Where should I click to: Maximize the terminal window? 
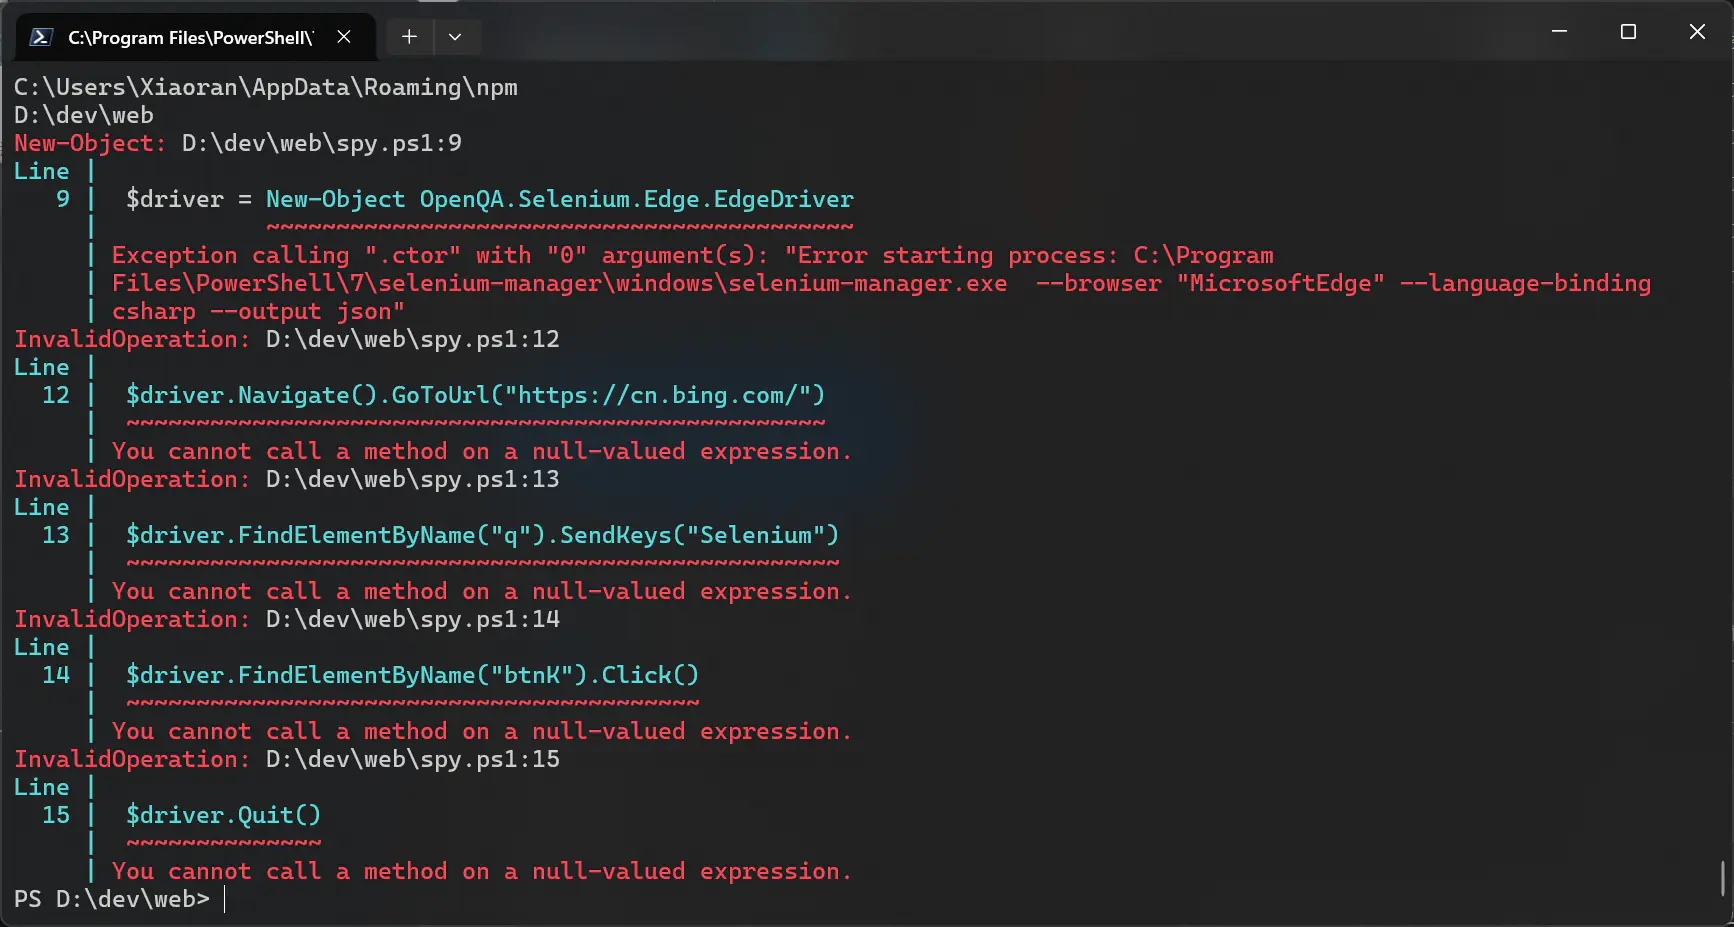pos(1628,32)
